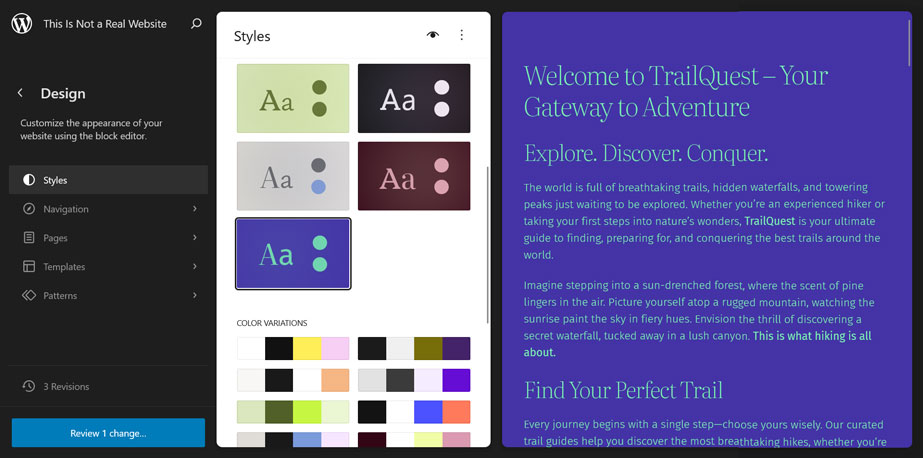Click the Styles panel title

(252, 36)
